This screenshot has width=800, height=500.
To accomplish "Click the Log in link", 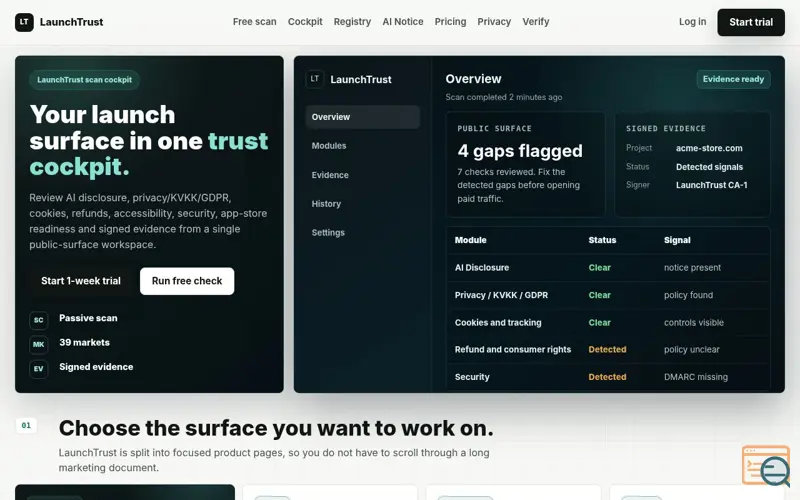I will coord(692,22).
